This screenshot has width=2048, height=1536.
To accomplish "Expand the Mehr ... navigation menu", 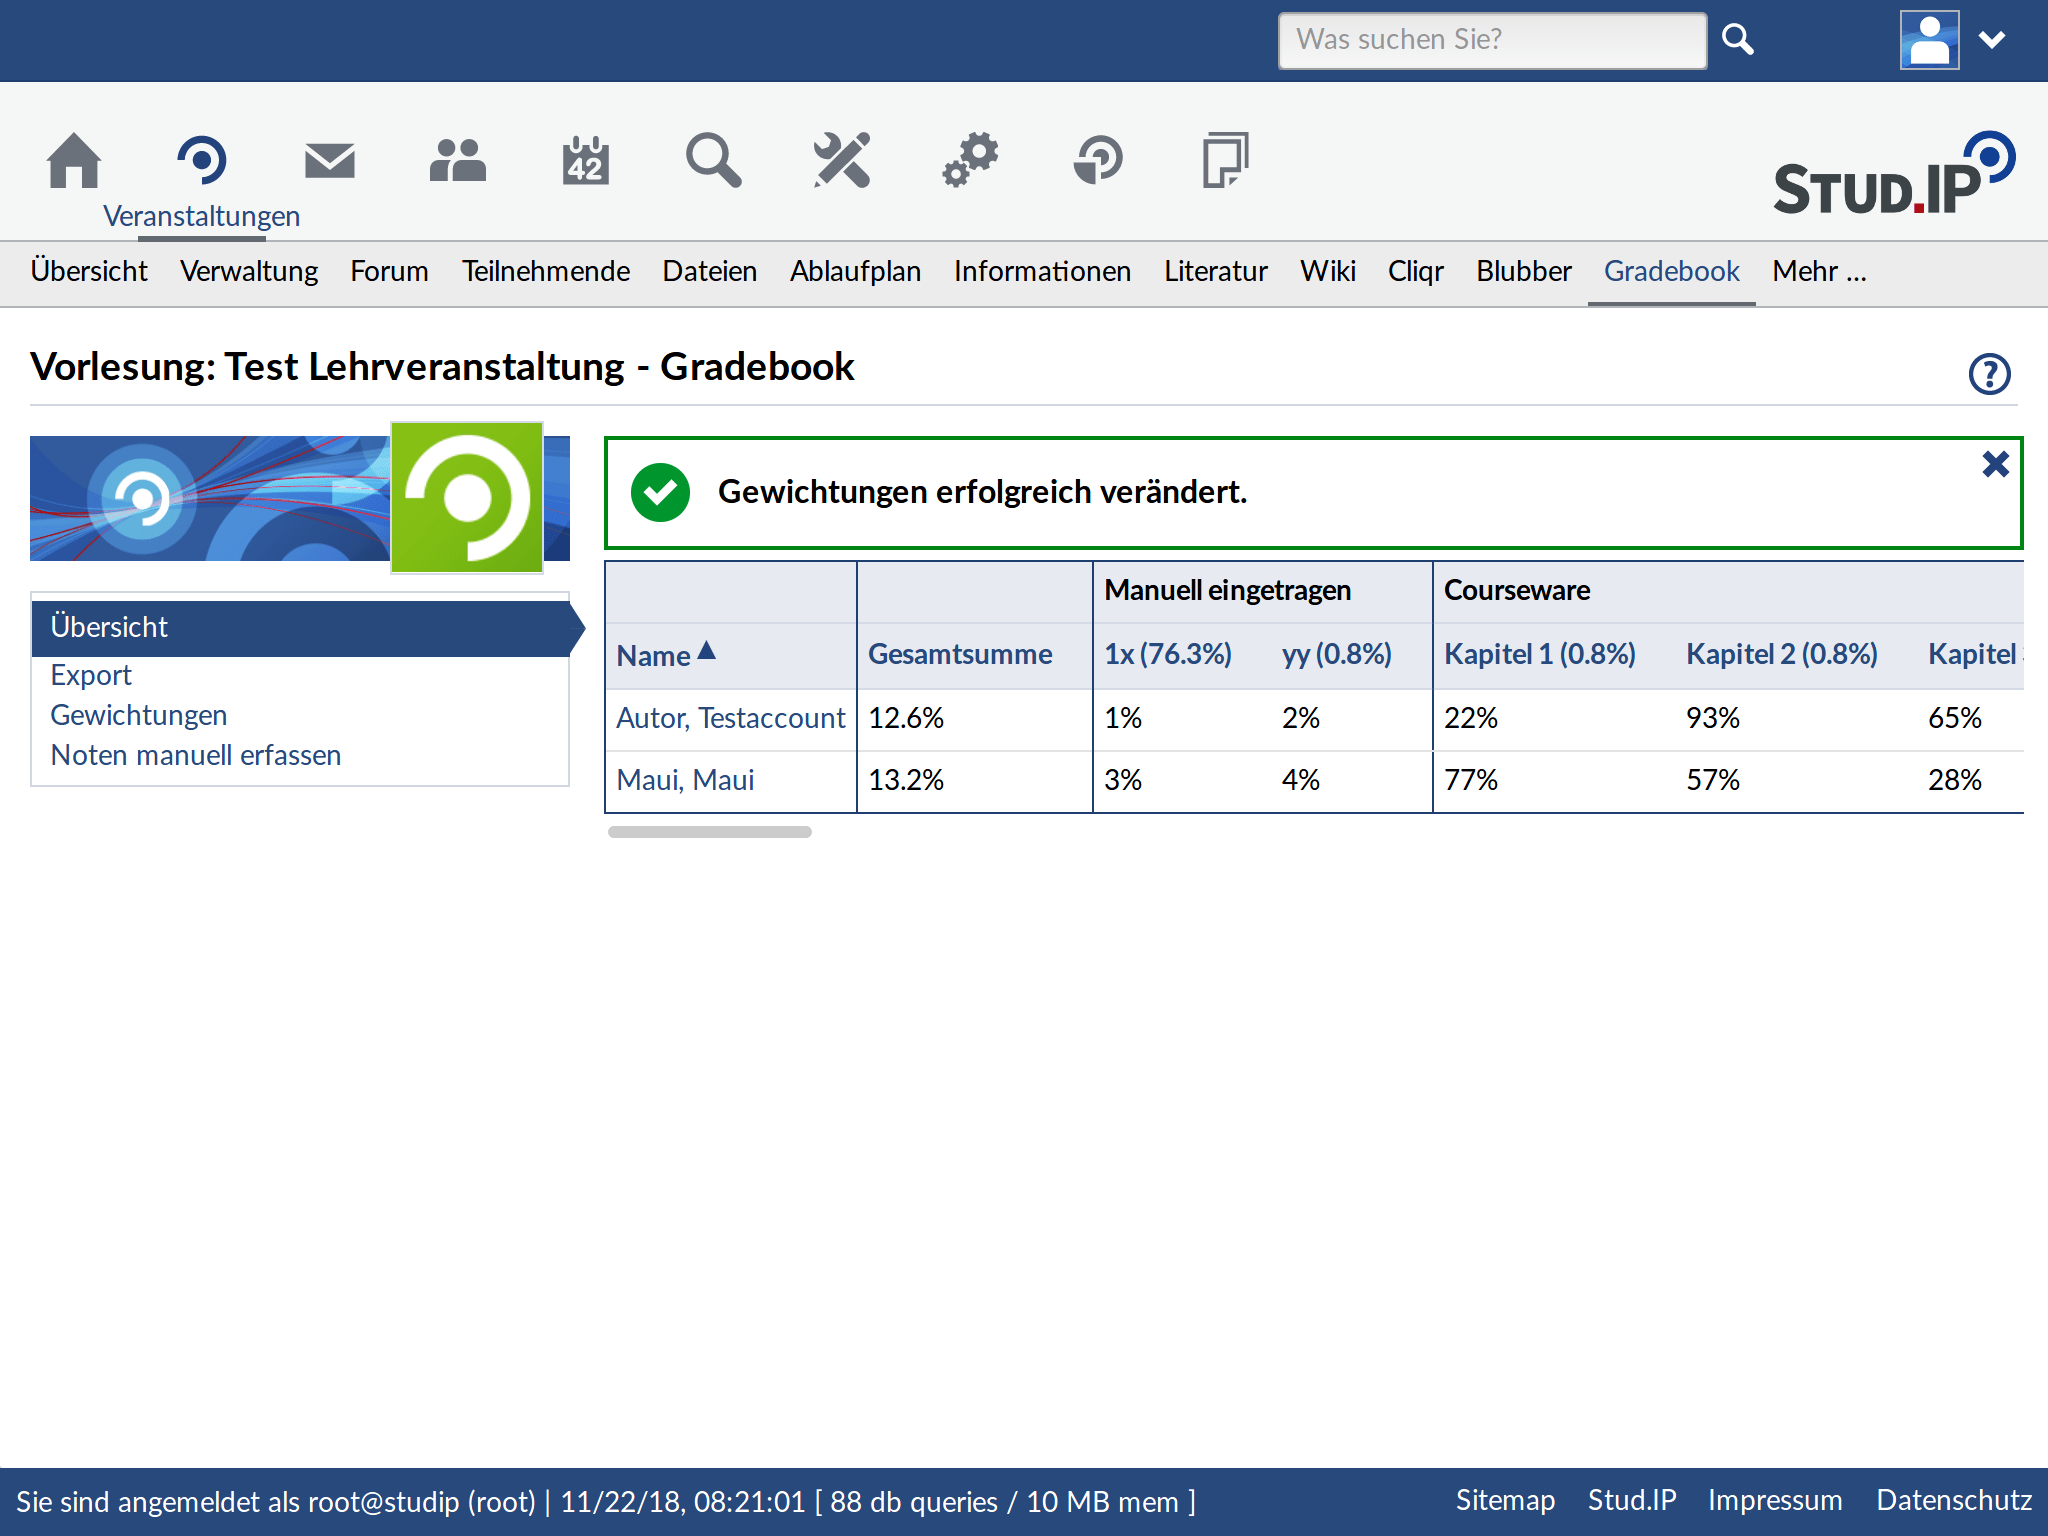I will coord(1819,272).
